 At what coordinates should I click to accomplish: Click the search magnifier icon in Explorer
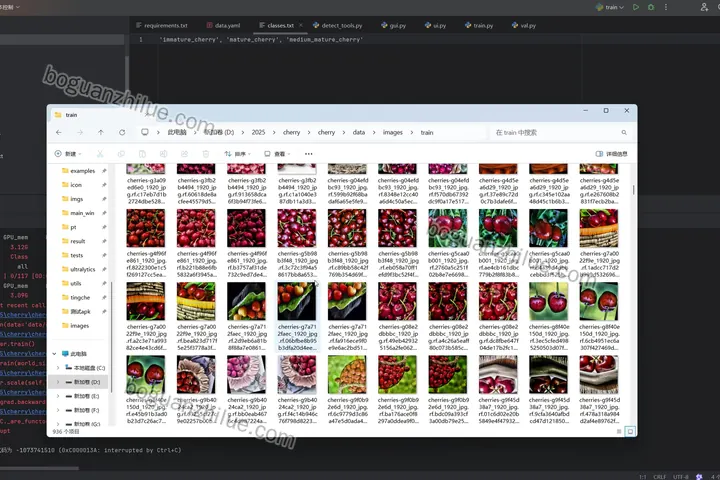[624, 132]
